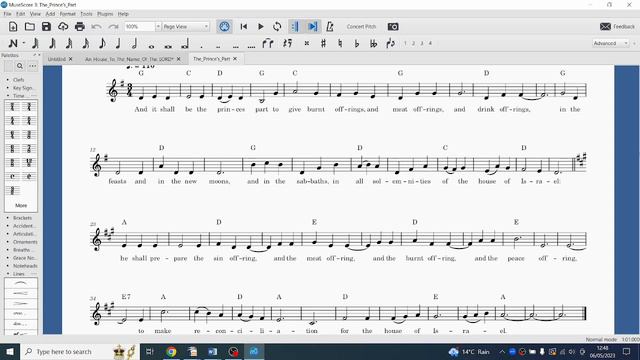Toggle pan score during playback
This screenshot has width=640, height=360.
tap(313, 27)
